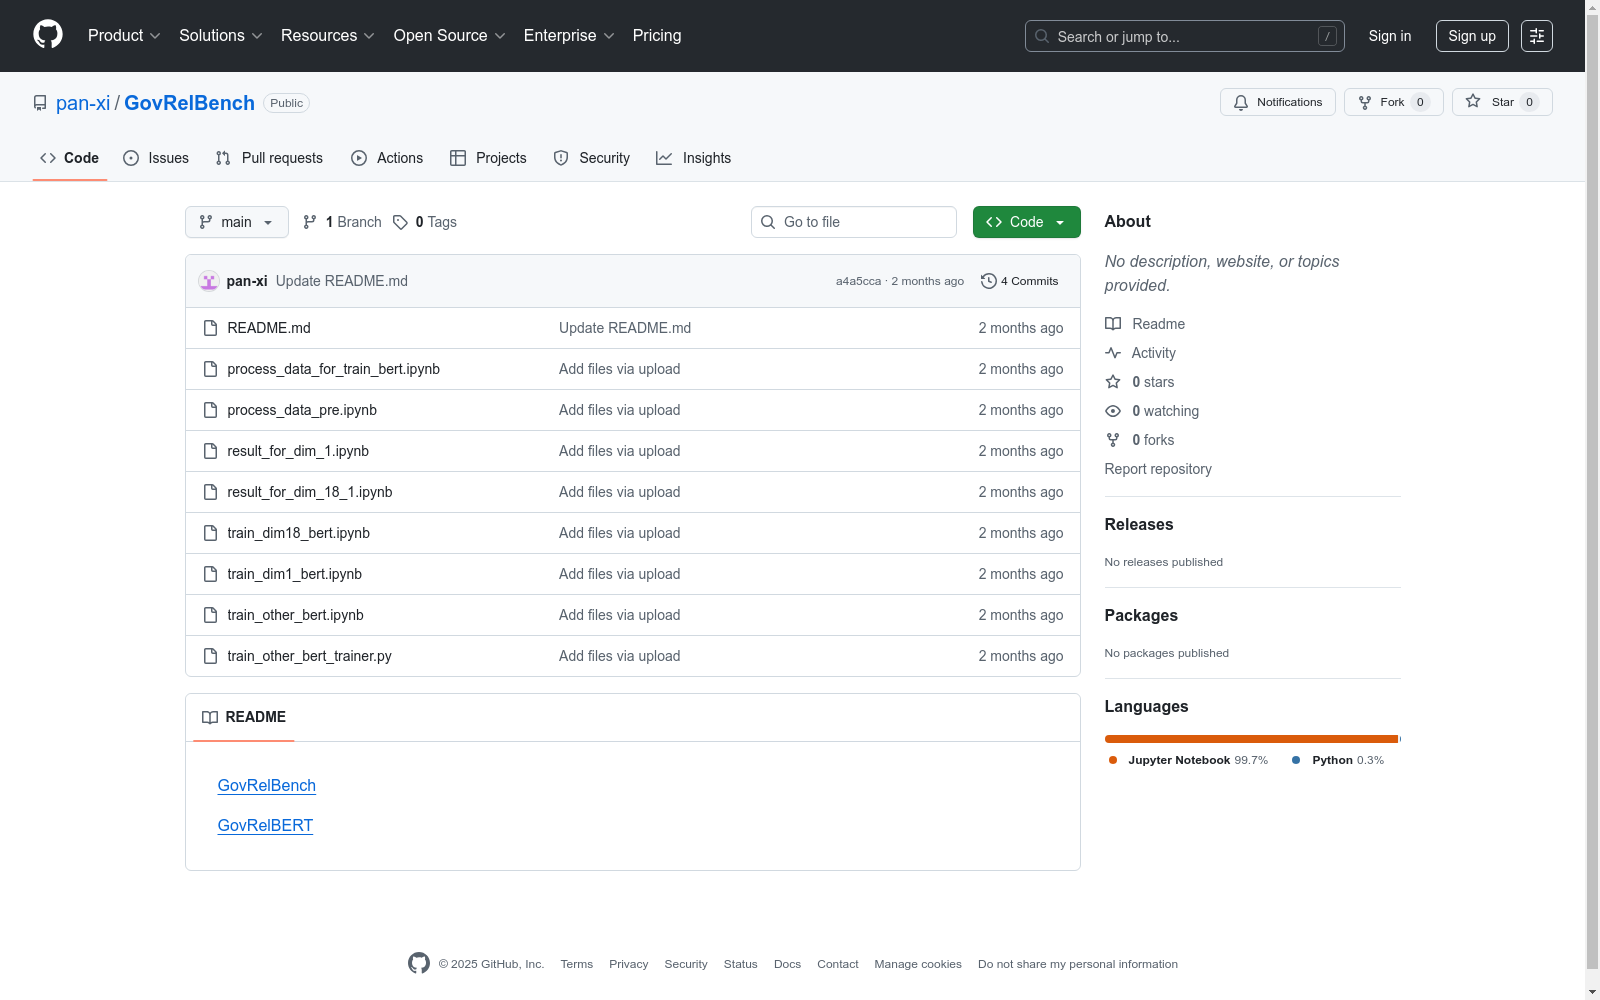This screenshot has height=1000, width=1600.
Task: Open the repository Security tab
Action: point(592,158)
